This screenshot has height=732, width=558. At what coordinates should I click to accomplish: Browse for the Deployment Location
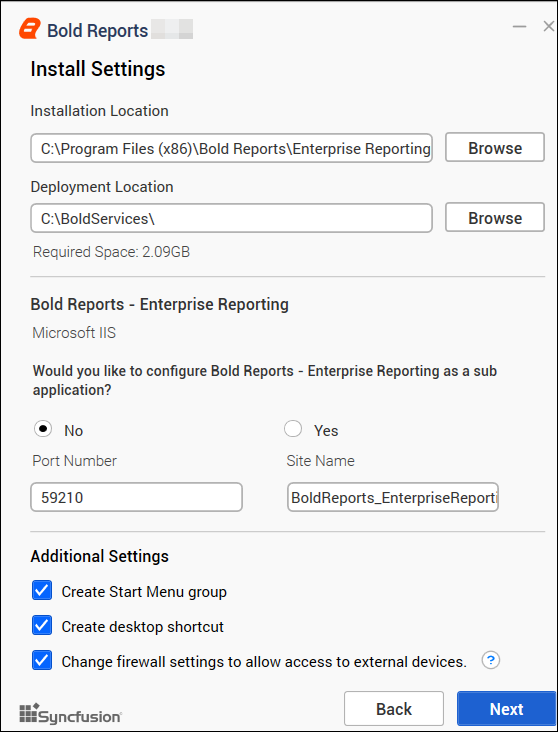495,218
